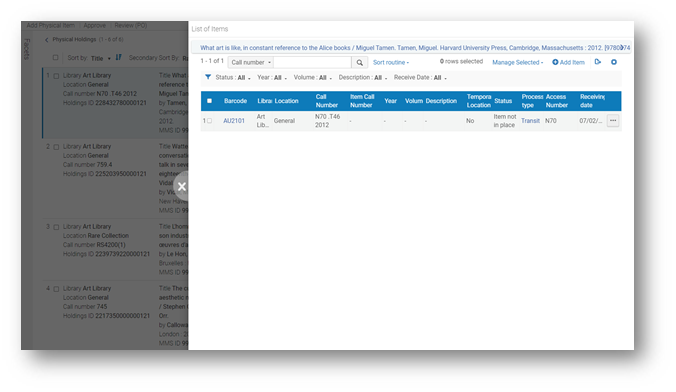The width and height of the screenshot is (676, 392).
Task: Click 'Item not in place' status cell
Action: 504,121
